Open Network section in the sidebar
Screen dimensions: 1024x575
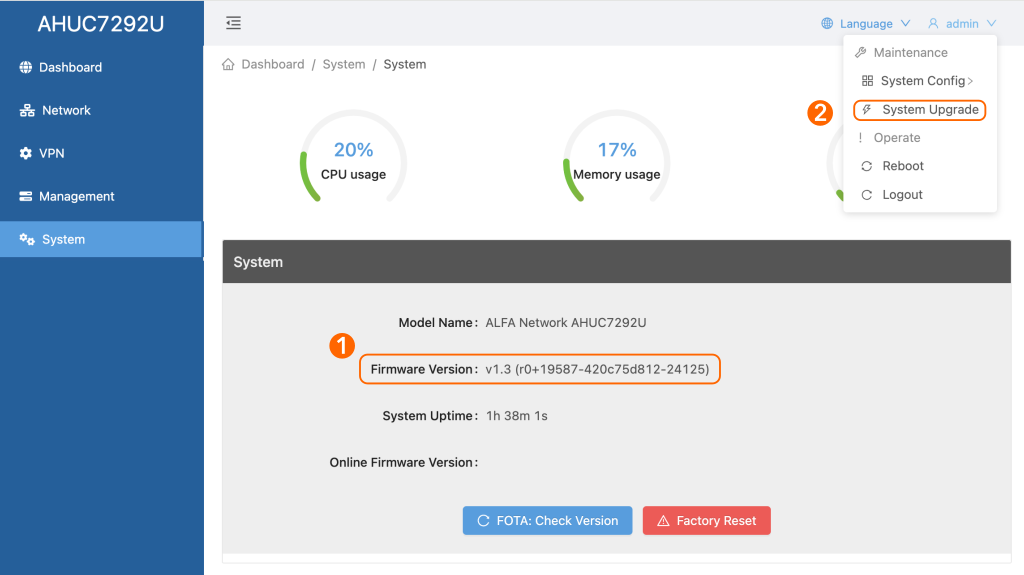(x=102, y=110)
